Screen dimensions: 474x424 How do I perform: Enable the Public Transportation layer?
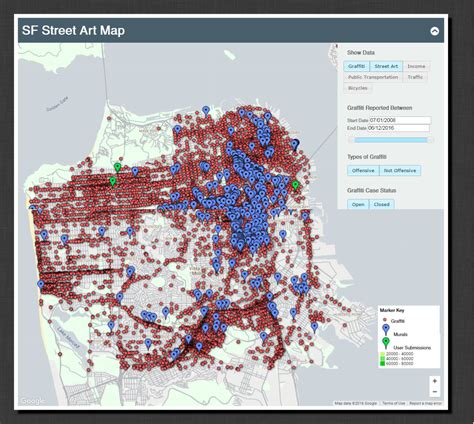(x=373, y=77)
